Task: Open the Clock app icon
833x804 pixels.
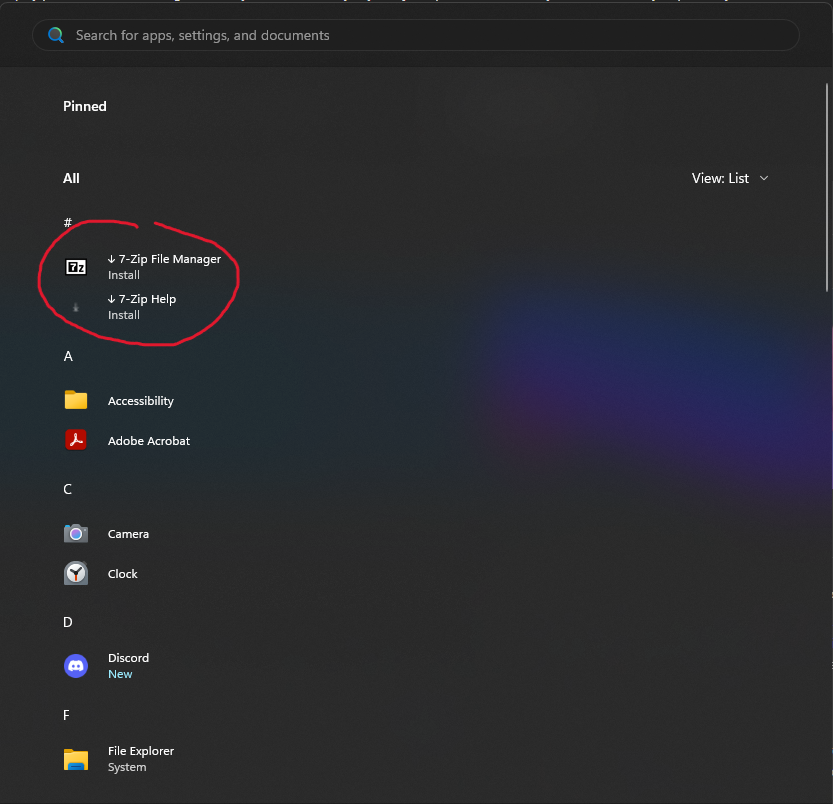Action: click(75, 573)
